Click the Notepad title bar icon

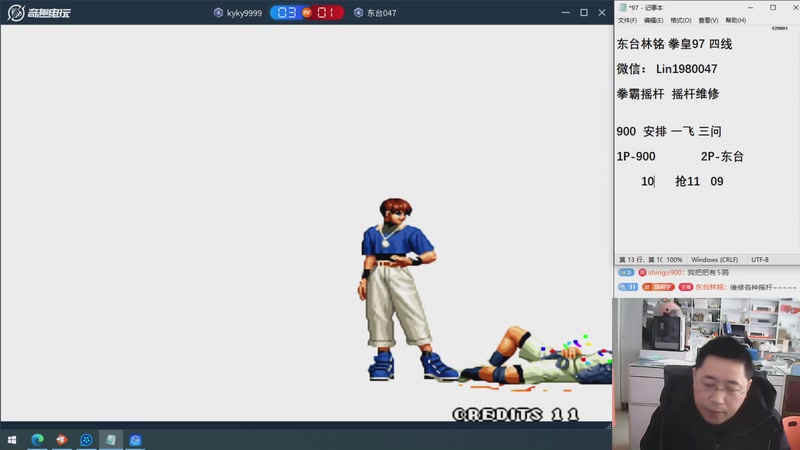[x=622, y=8]
